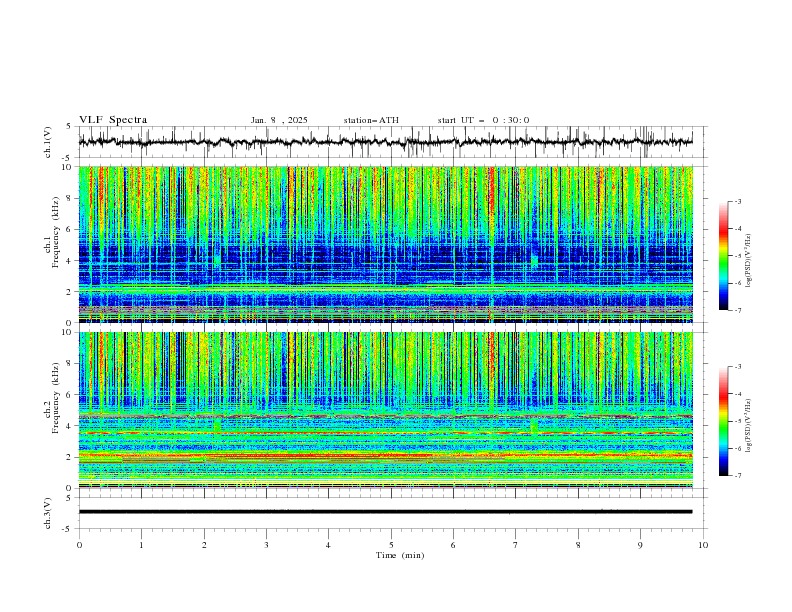
Task: Click the lower color scale bar
Action: click(724, 421)
